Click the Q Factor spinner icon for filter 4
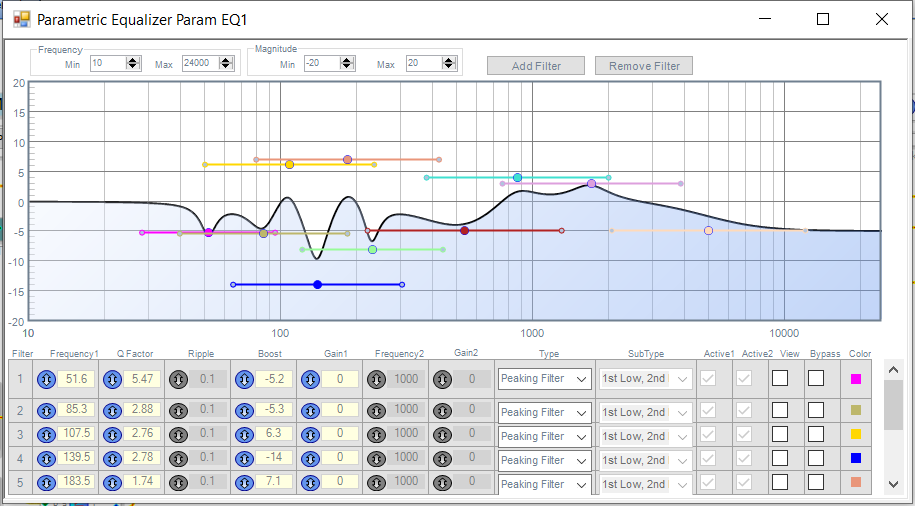Screen dimensions: 915x506 click(112, 459)
